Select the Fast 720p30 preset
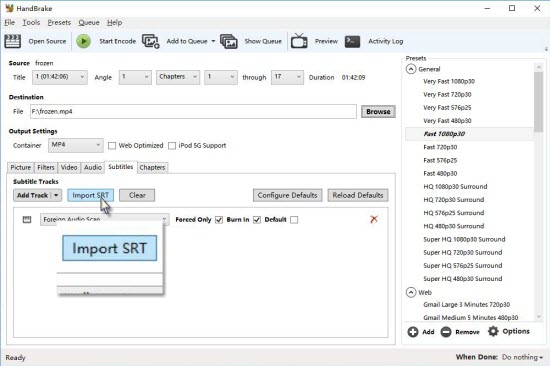Image resolution: width=550 pixels, height=366 pixels. tap(440, 147)
